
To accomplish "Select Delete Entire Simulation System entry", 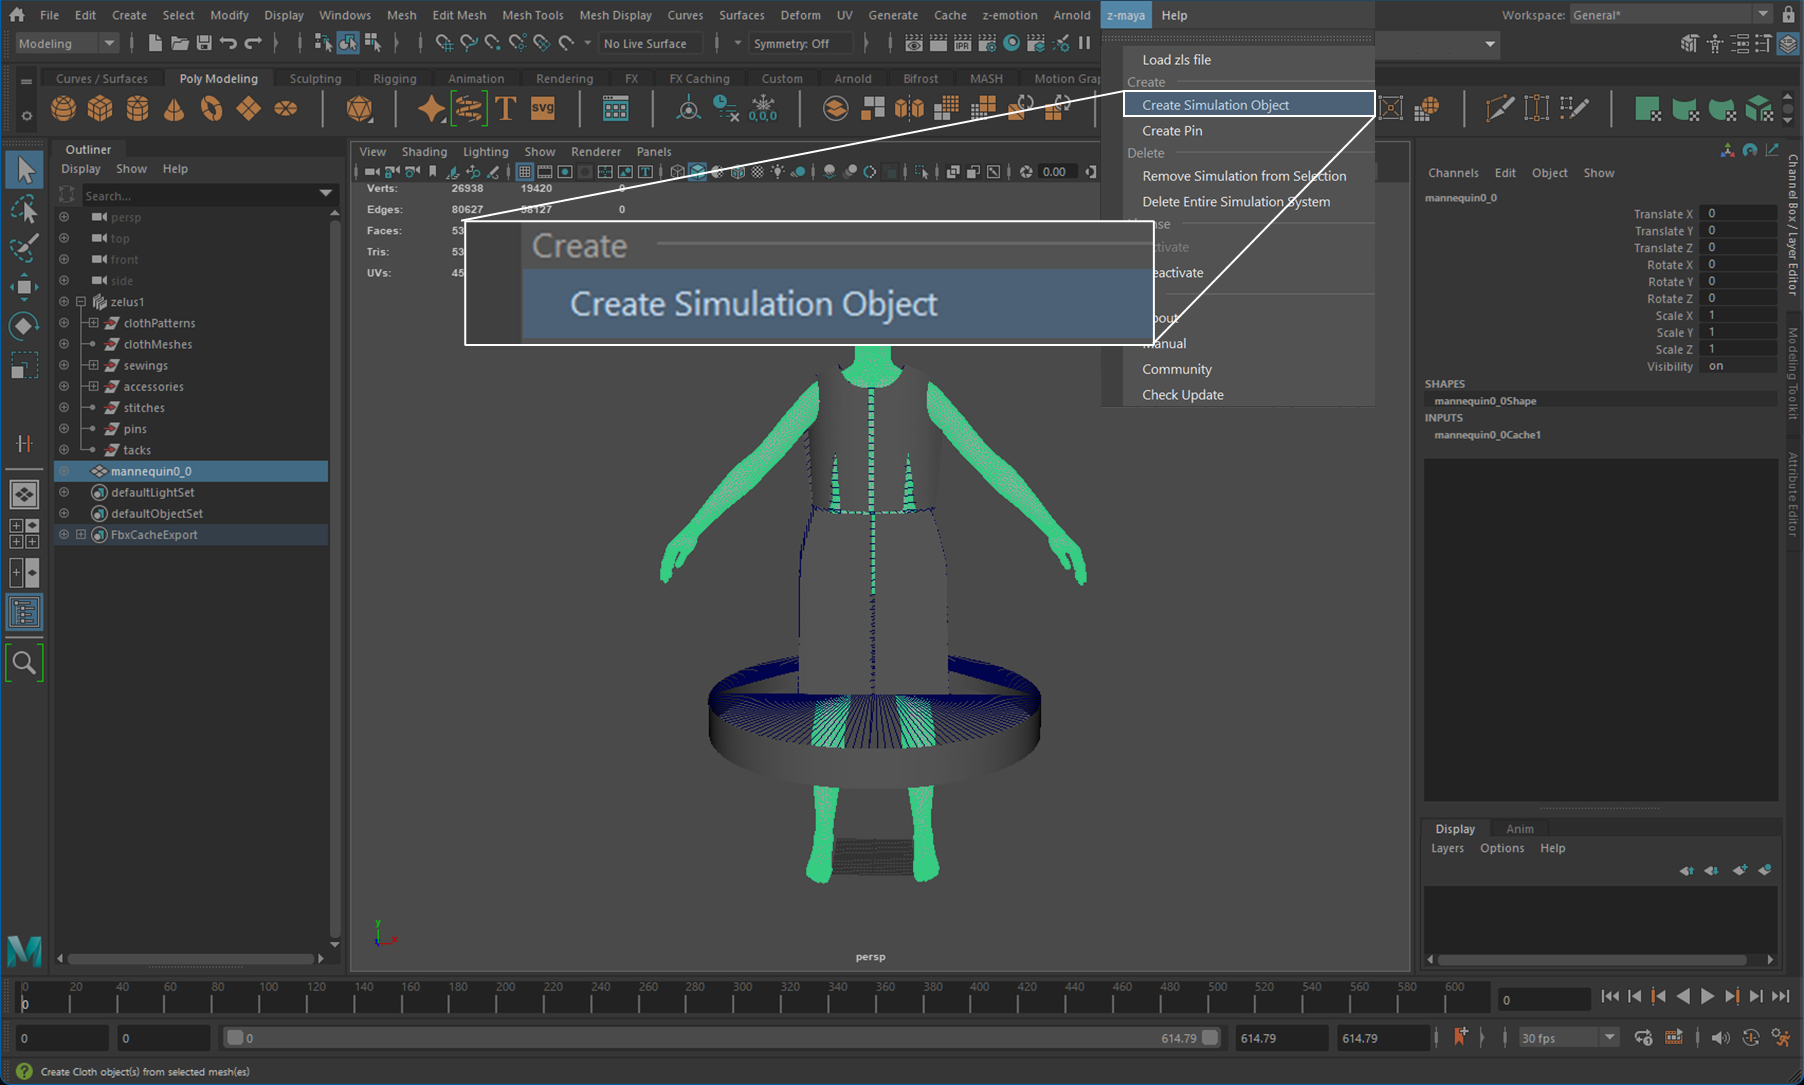I will coord(1236,202).
